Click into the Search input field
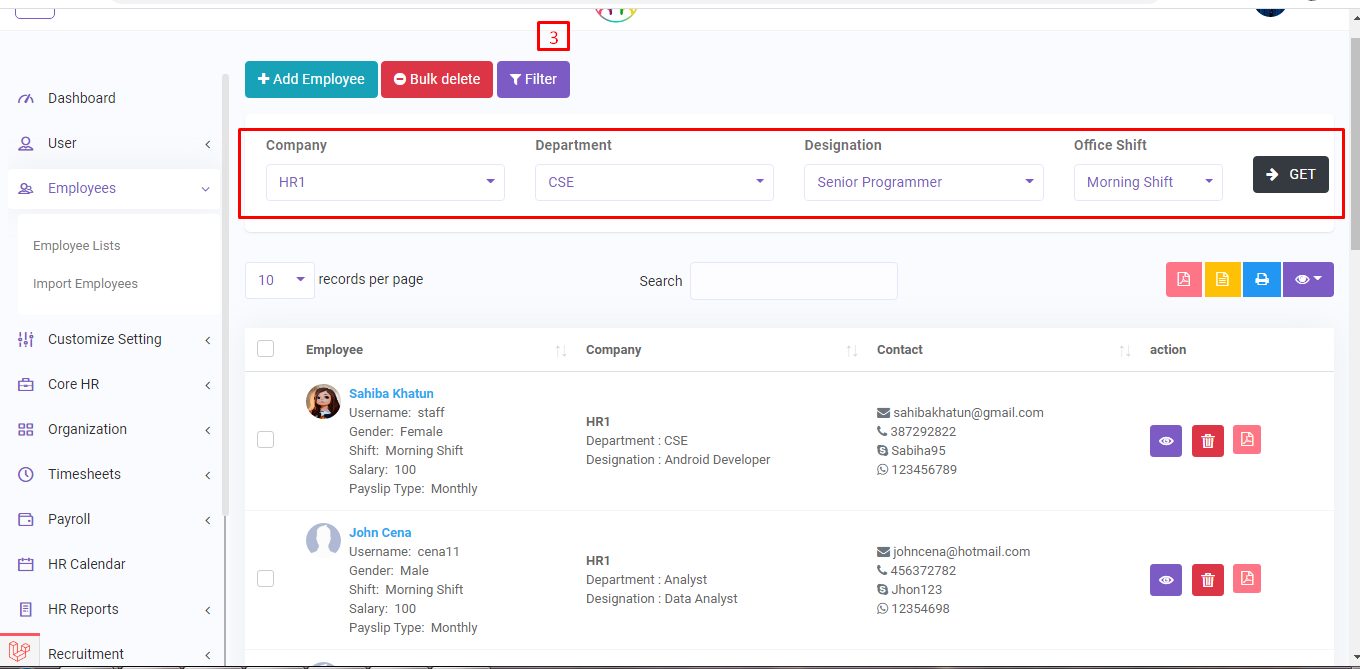This screenshot has height=669, width=1360. tap(793, 281)
